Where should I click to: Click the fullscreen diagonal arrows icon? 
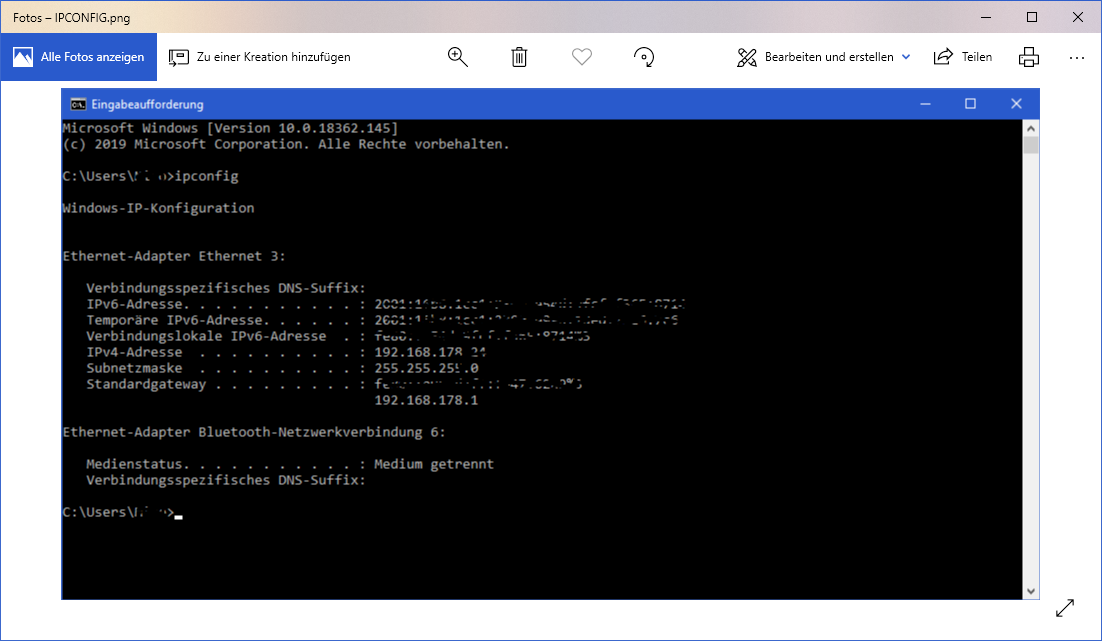[1065, 608]
